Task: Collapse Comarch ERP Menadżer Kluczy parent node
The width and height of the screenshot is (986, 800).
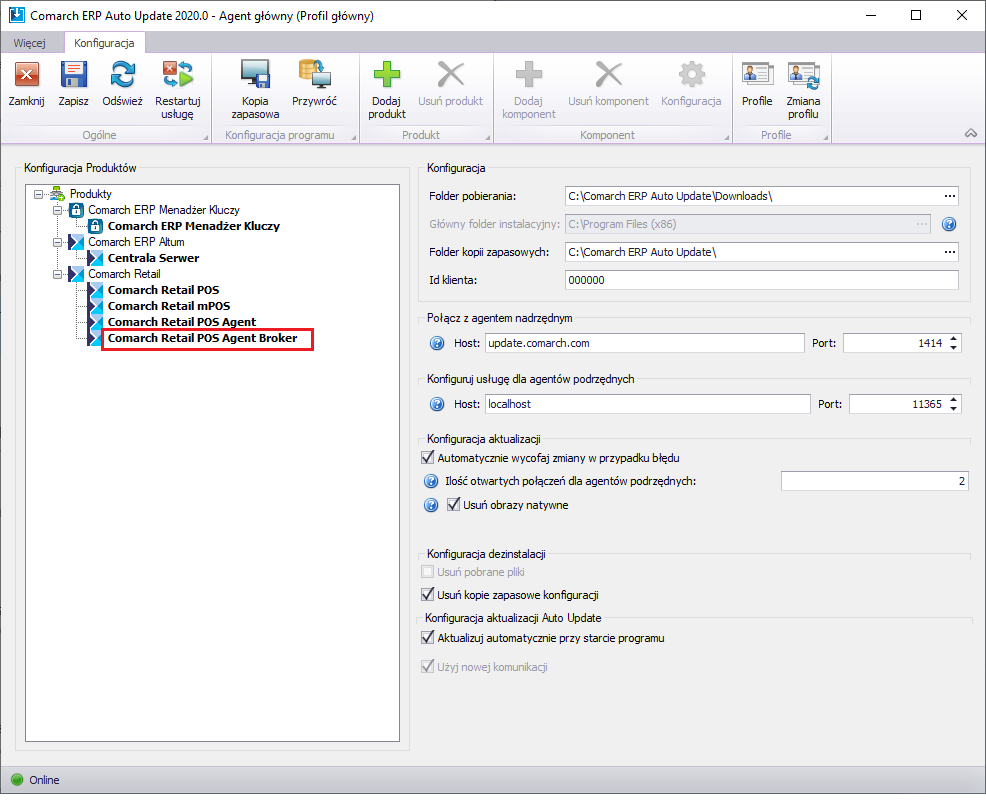Action: click(57, 210)
